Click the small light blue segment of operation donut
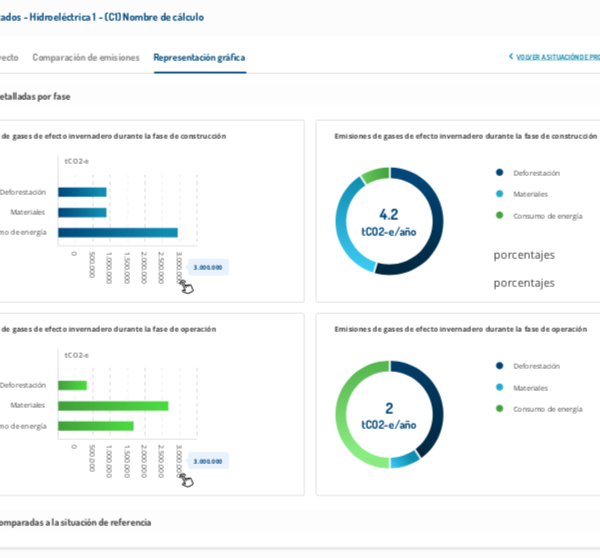This screenshot has height=558, width=600. pos(405,460)
